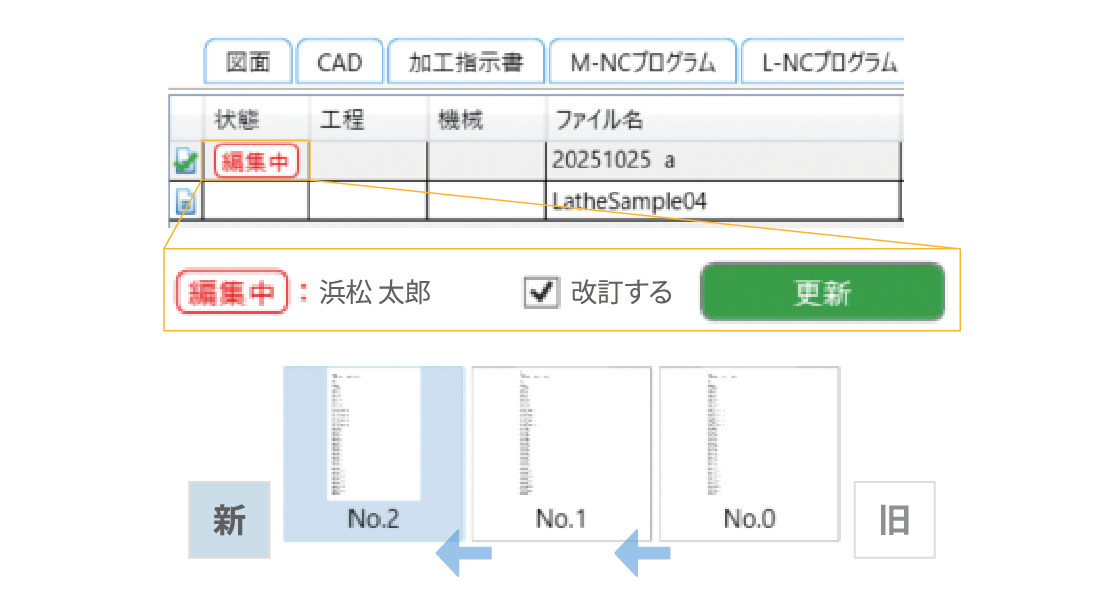Switch to the L-NCプログラム tab
The width and height of the screenshot is (1101, 601).
click(822, 63)
